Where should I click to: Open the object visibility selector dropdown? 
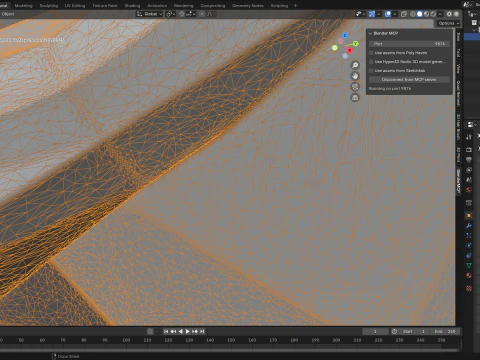[x=360, y=14]
